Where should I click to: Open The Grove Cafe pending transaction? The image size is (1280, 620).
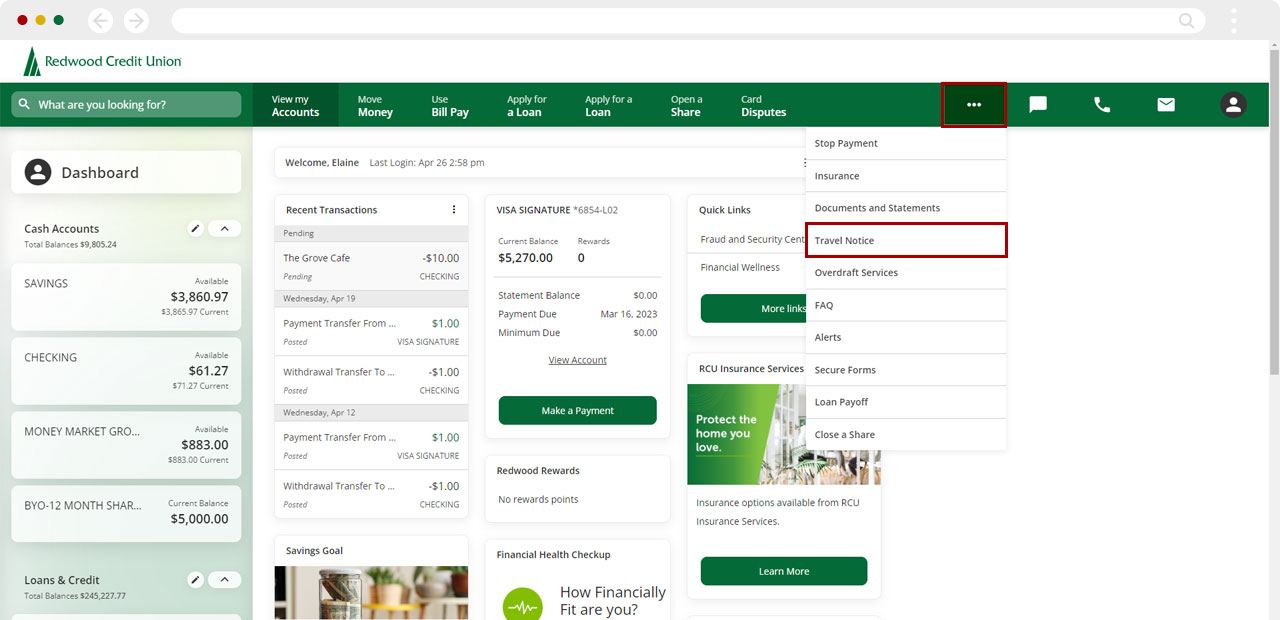tap(371, 266)
